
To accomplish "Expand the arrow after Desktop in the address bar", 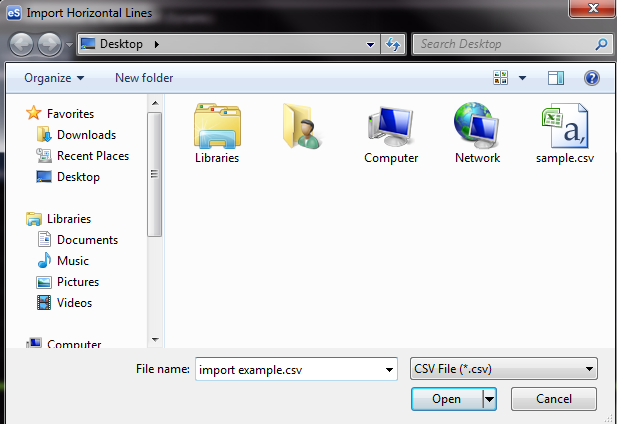I will click(x=157, y=44).
